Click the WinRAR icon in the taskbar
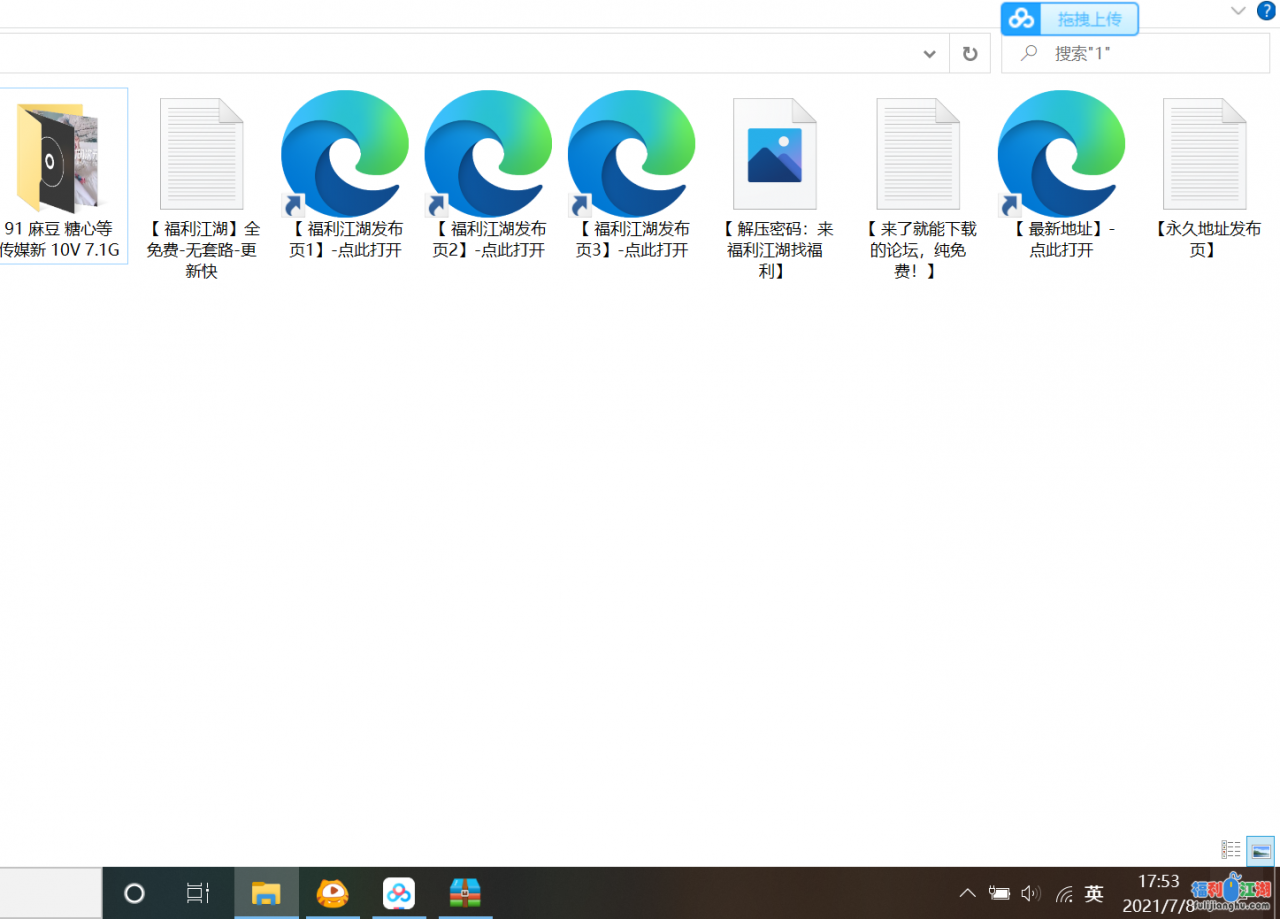This screenshot has width=1280, height=919. 465,893
